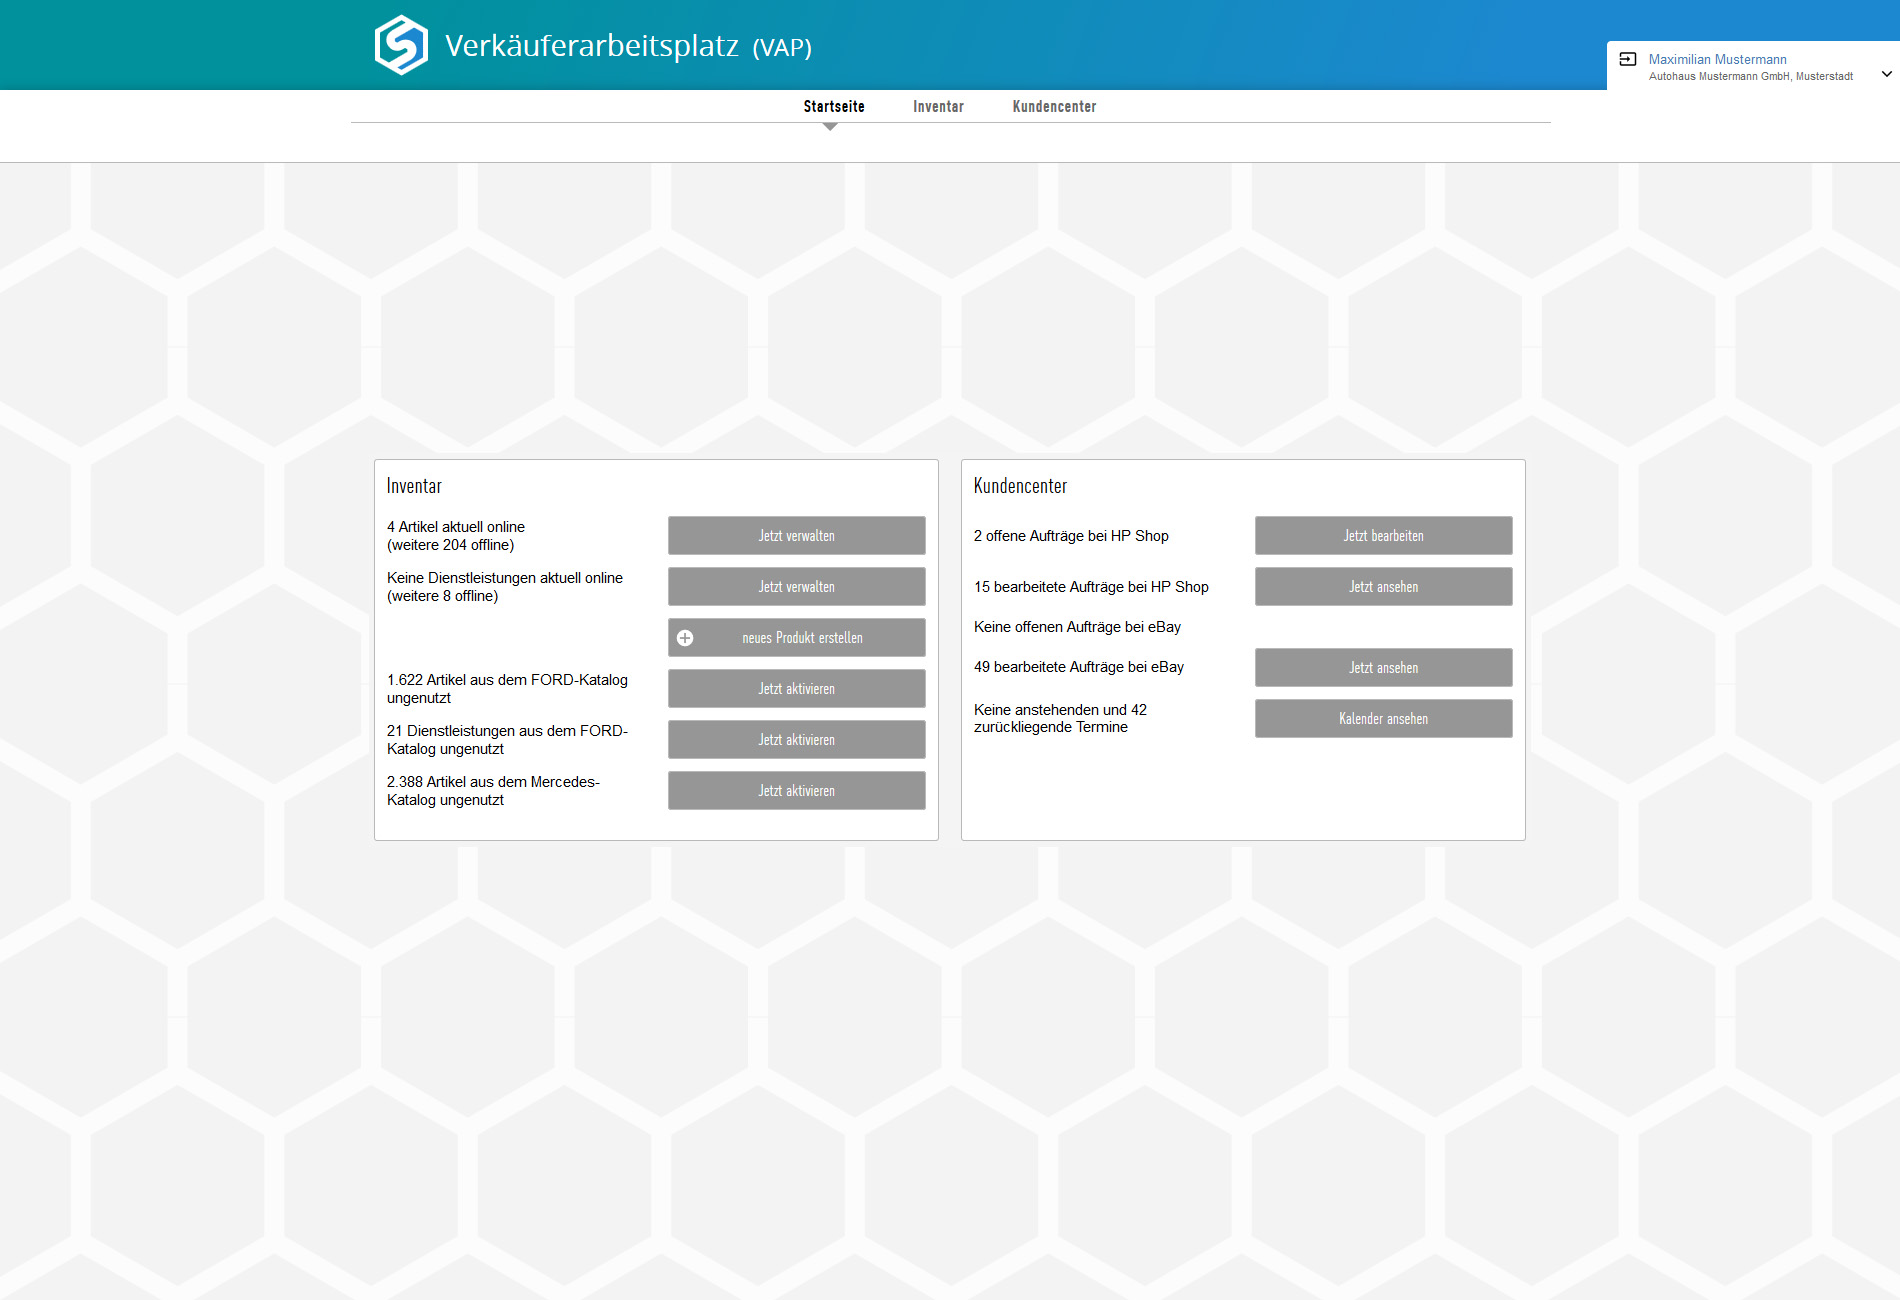The image size is (1900, 1300).
Task: Click Jetzt bearbeiten for open HP Shop orders
Action: point(1383,536)
